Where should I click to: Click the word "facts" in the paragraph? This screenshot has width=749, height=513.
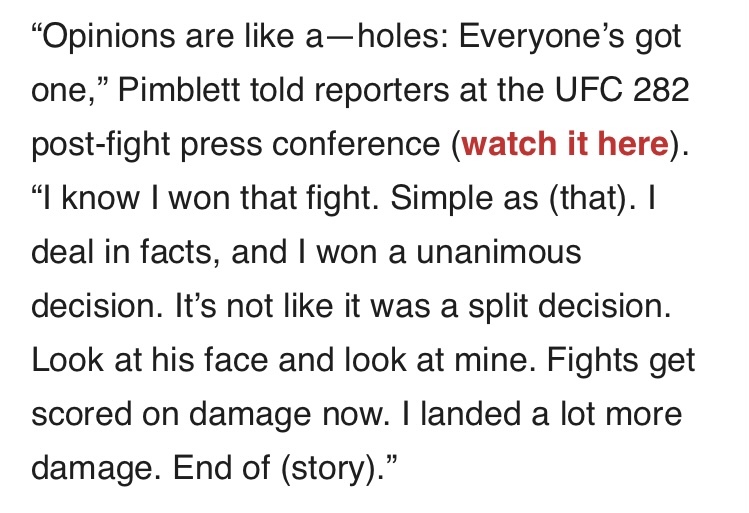click(x=176, y=251)
